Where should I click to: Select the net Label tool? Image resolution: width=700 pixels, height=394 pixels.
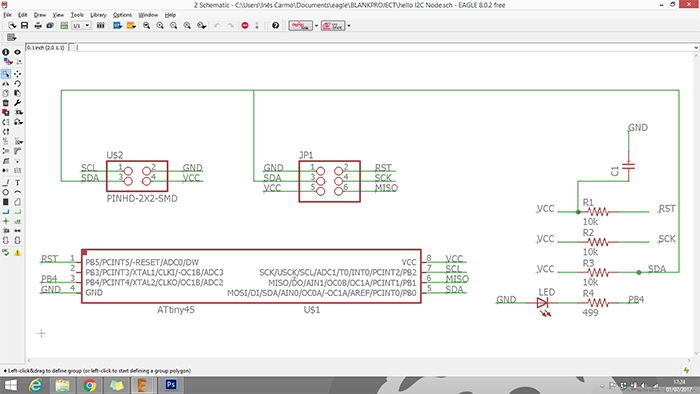click(x=17, y=221)
